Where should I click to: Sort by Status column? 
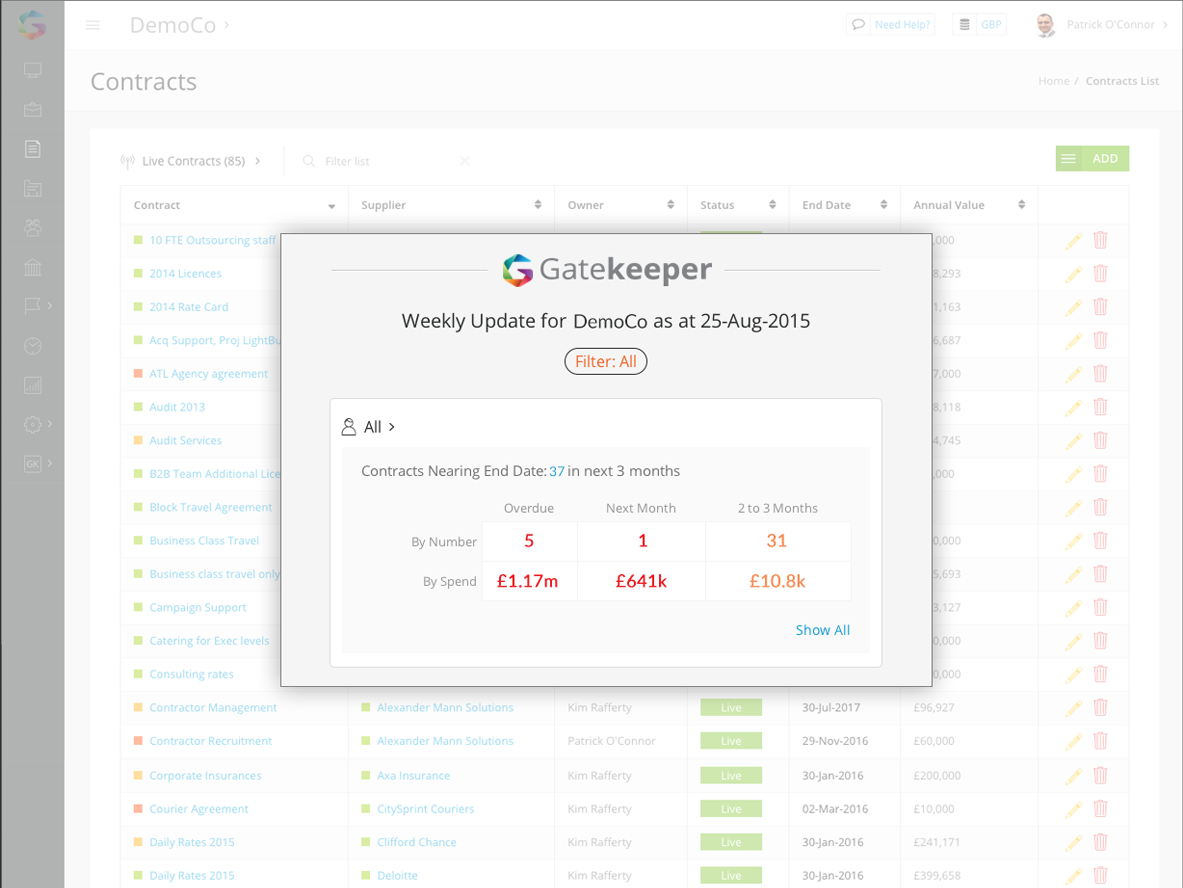(x=738, y=204)
